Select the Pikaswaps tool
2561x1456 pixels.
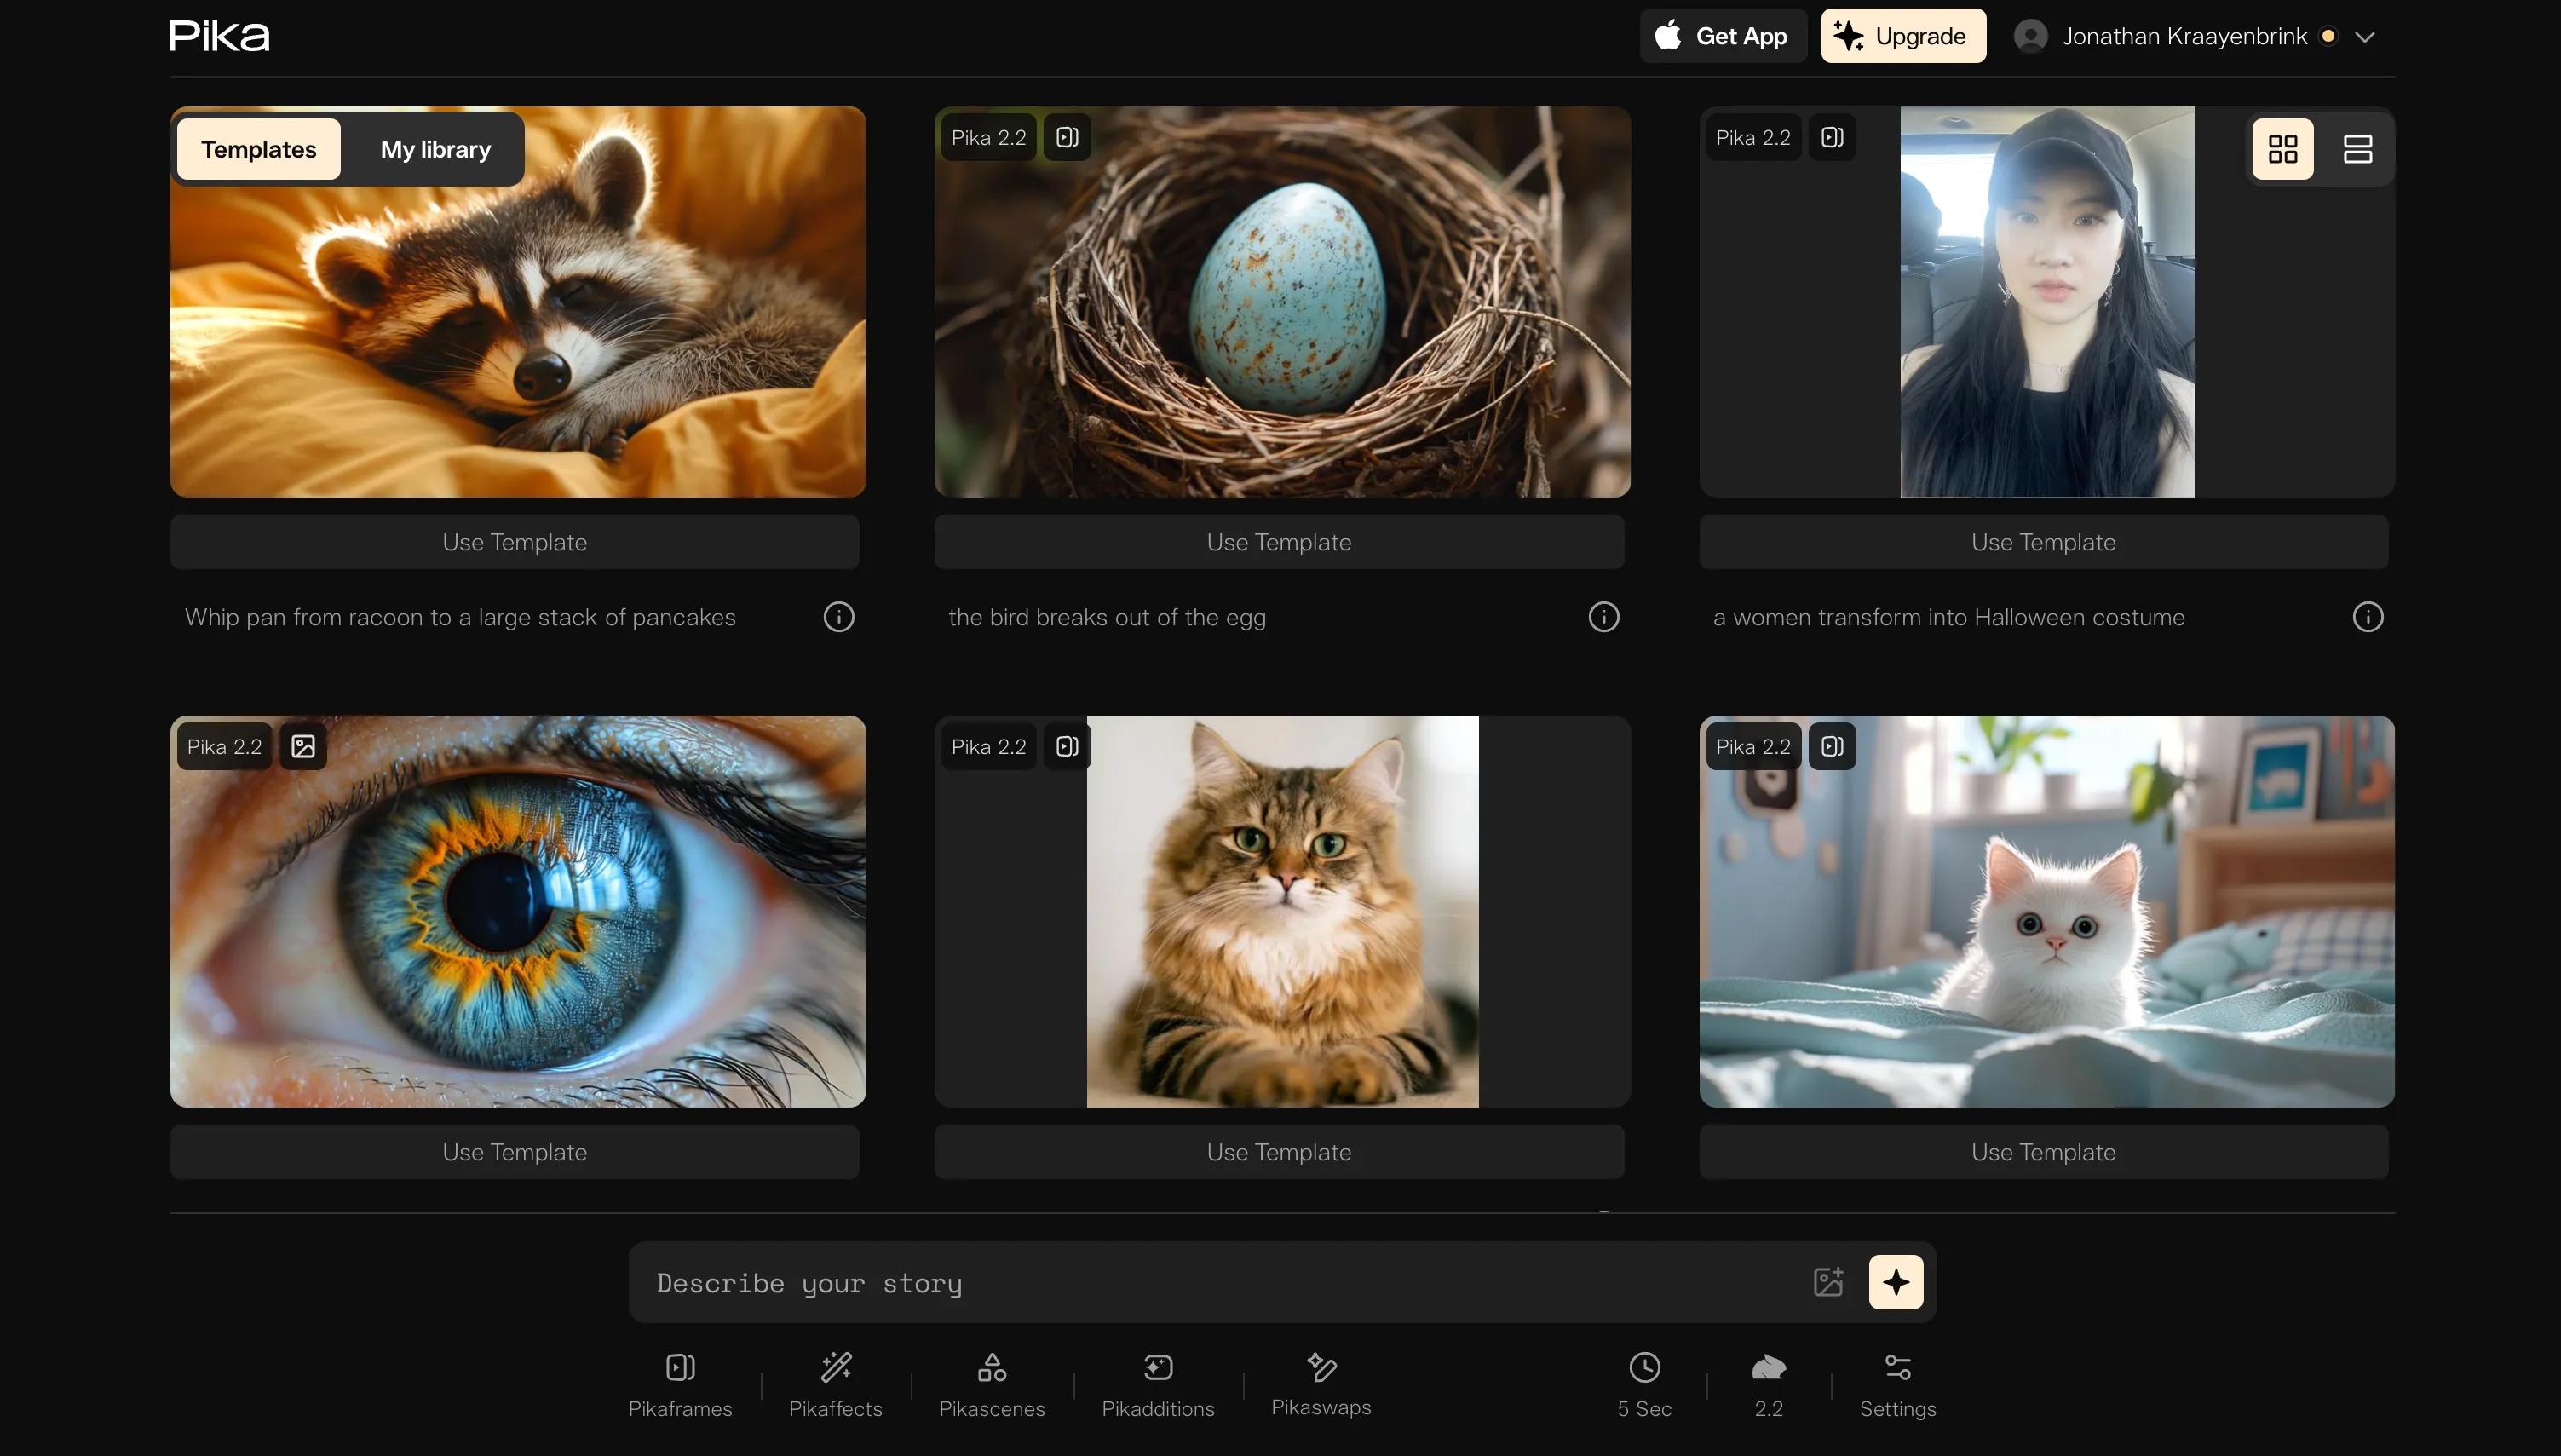tap(1320, 1385)
